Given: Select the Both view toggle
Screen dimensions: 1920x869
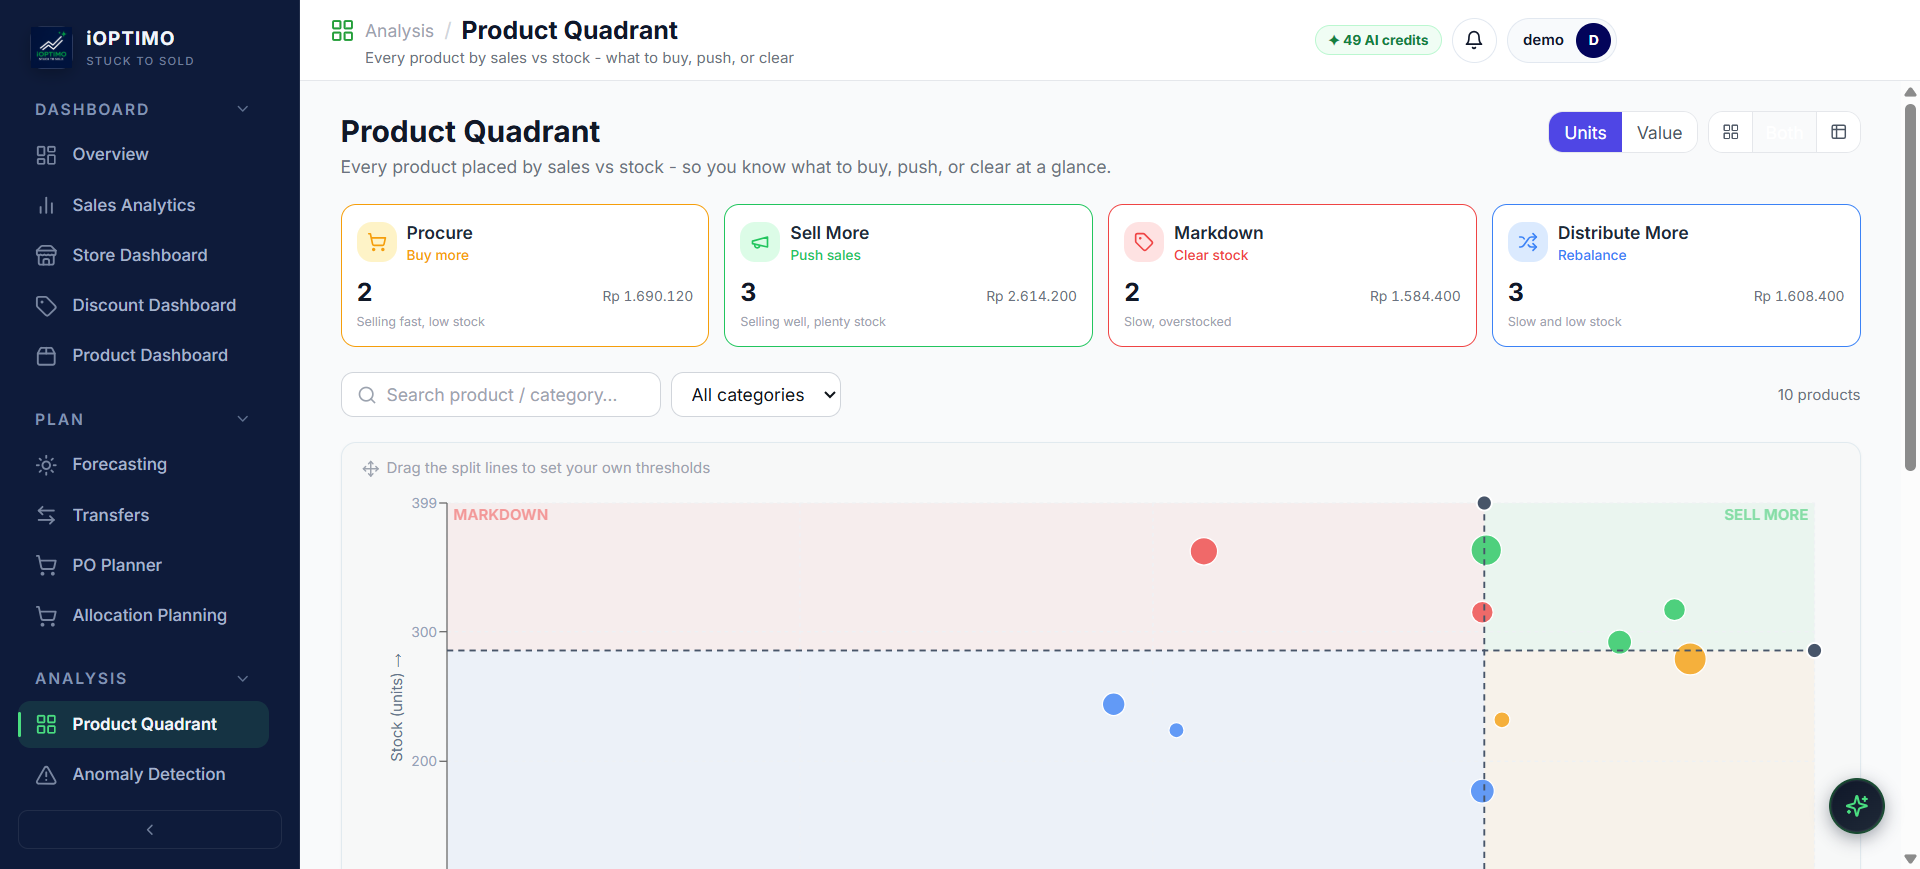Looking at the screenshot, I should click(1784, 132).
